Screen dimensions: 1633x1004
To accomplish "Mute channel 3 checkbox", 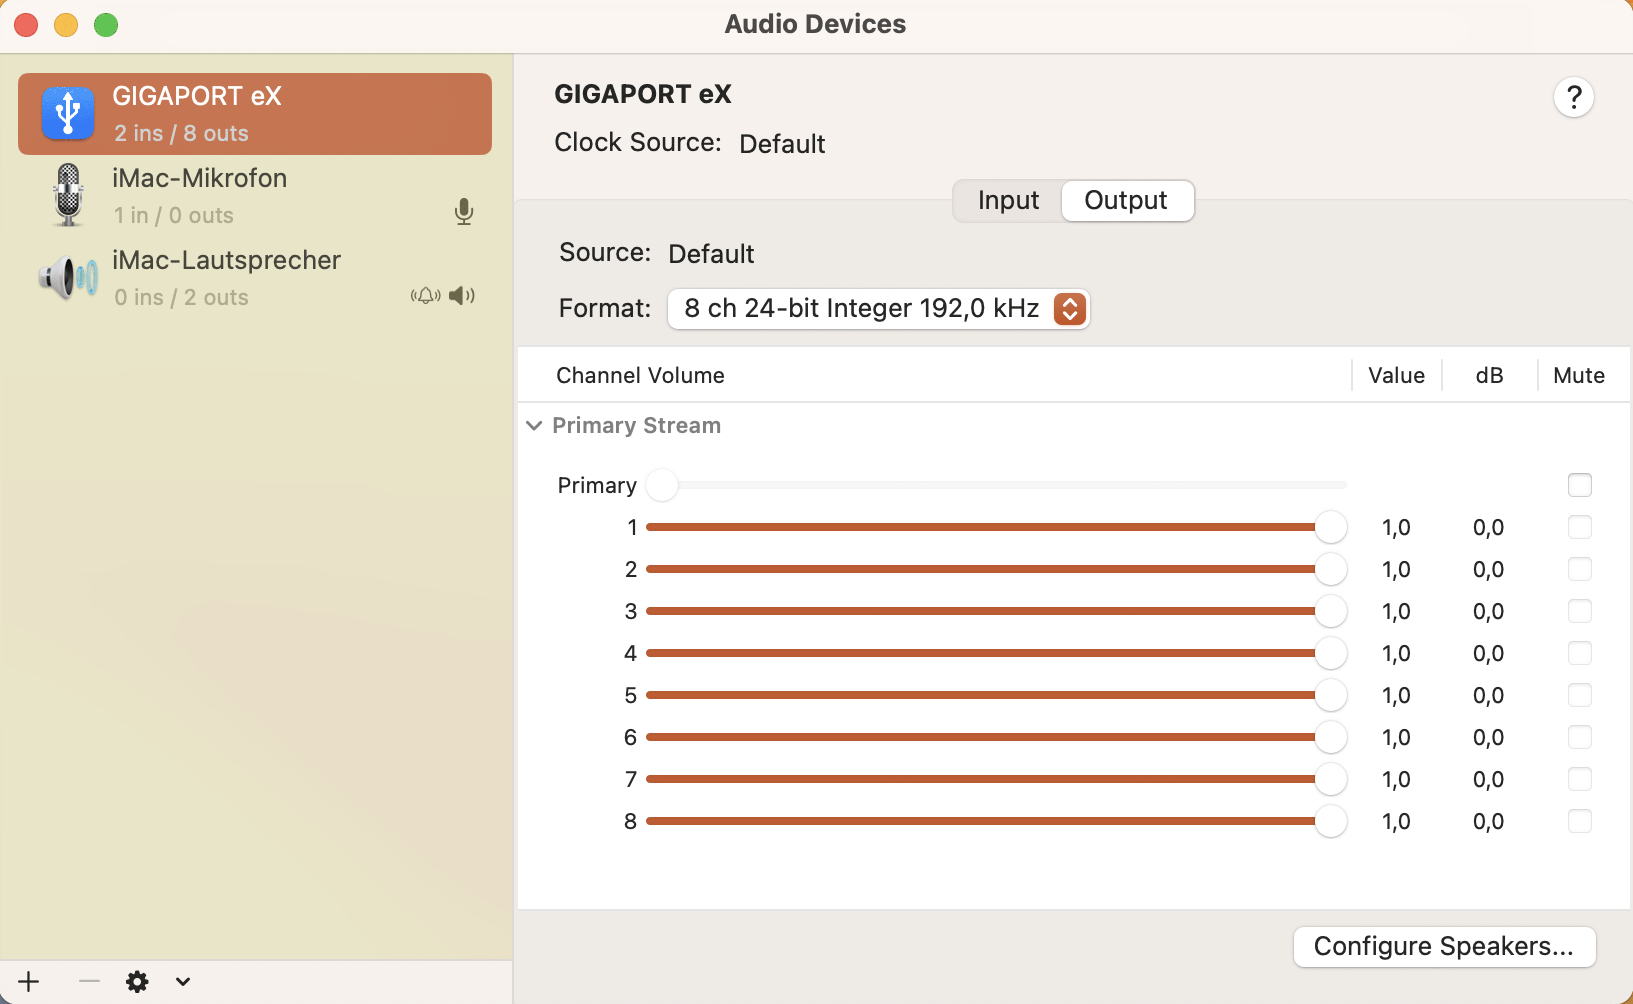I will click(x=1580, y=611).
